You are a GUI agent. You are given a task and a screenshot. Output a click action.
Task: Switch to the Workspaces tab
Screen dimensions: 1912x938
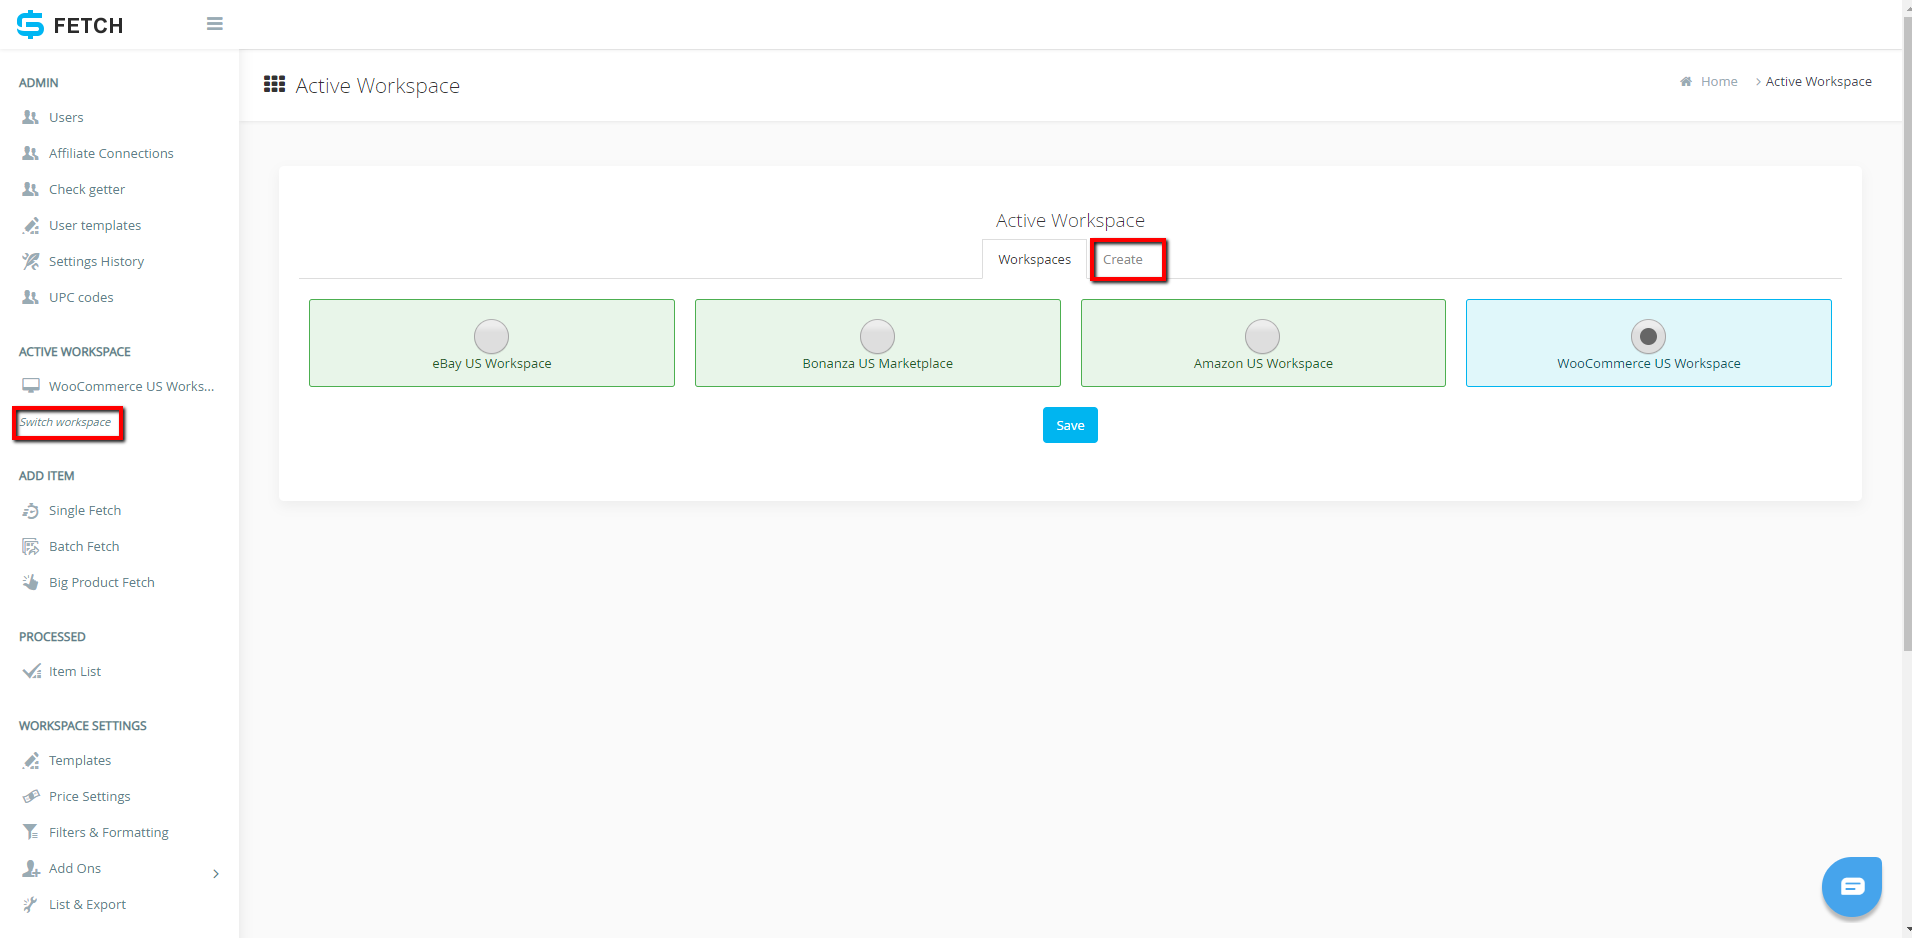coord(1034,259)
